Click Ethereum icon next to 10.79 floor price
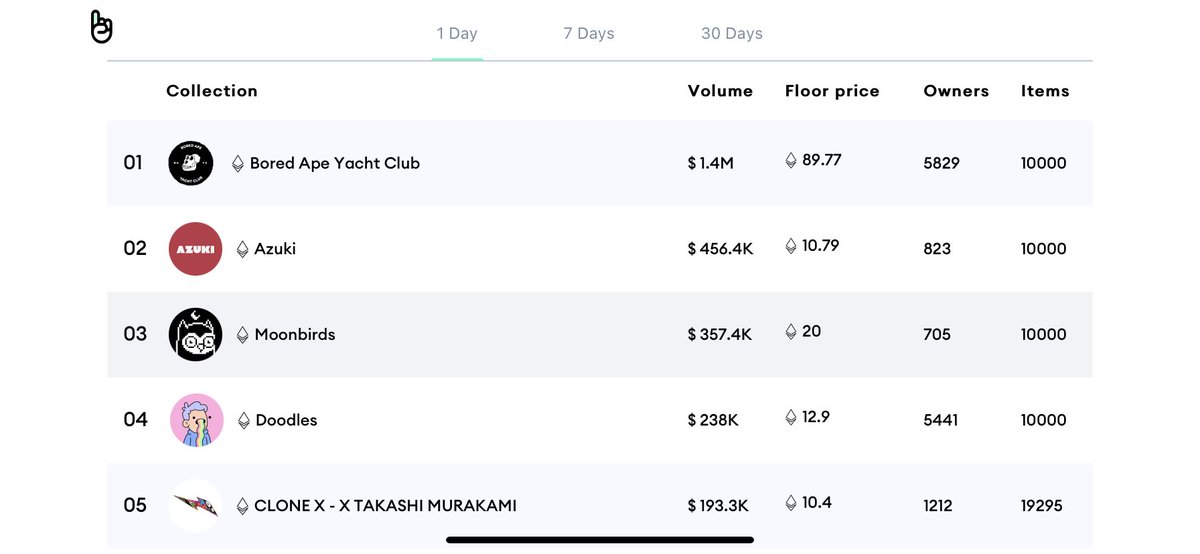This screenshot has height=554, width=1200. coord(791,246)
